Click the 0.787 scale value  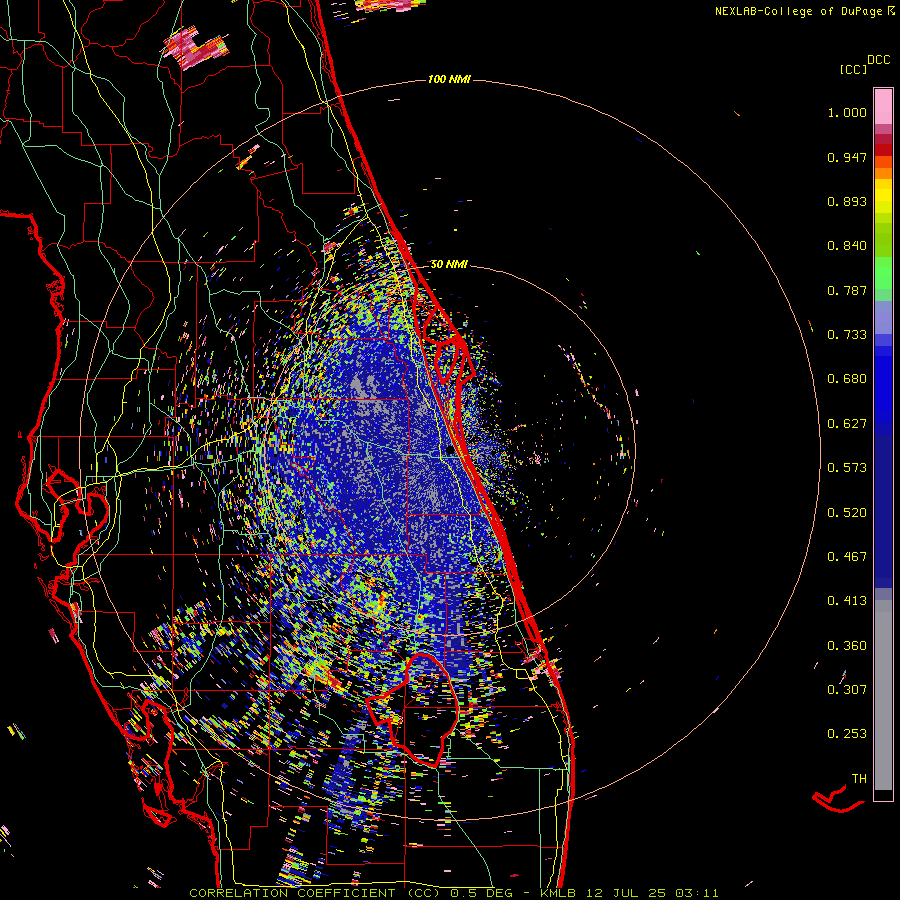(x=847, y=290)
